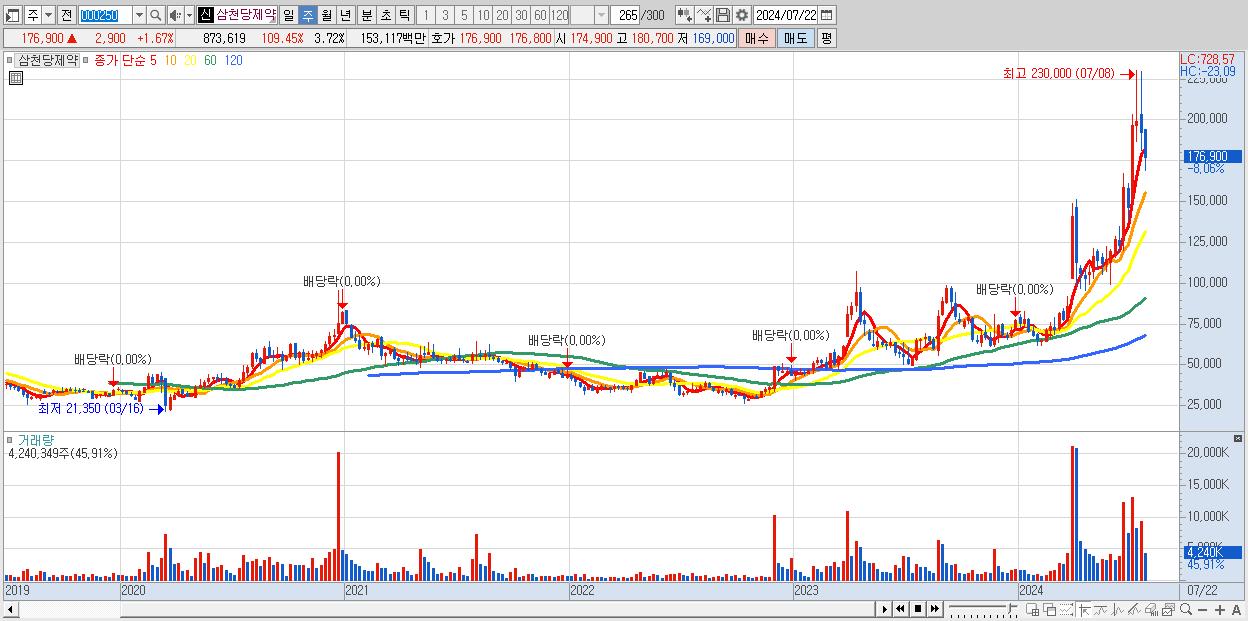Select the 3 interval button

click(445, 15)
